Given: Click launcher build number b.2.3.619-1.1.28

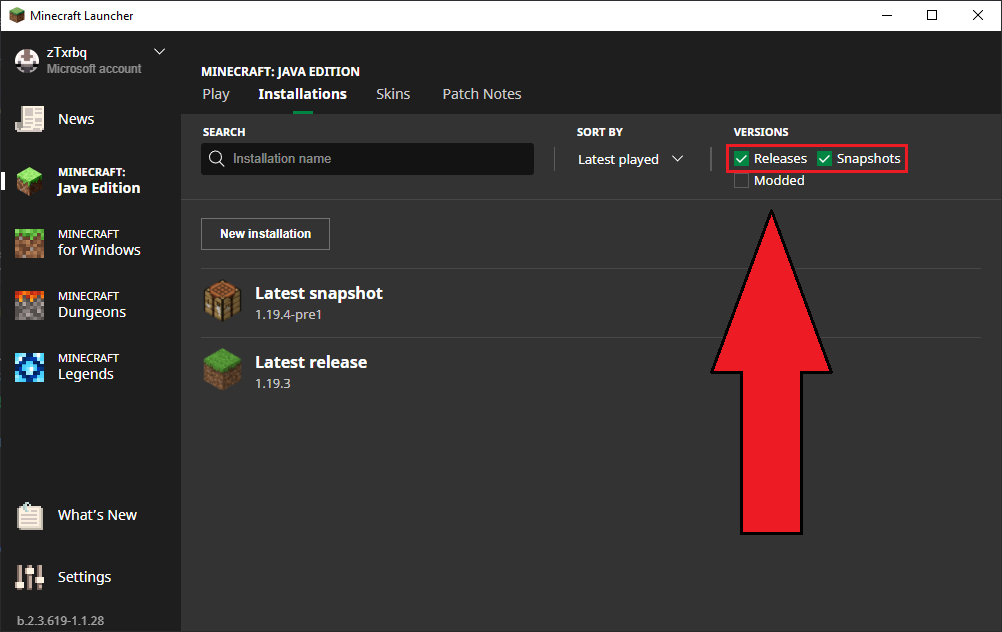Looking at the screenshot, I should click(x=60, y=620).
